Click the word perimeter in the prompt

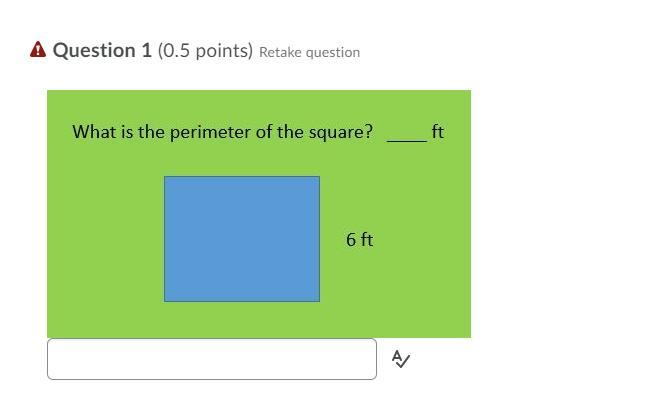tap(210, 132)
